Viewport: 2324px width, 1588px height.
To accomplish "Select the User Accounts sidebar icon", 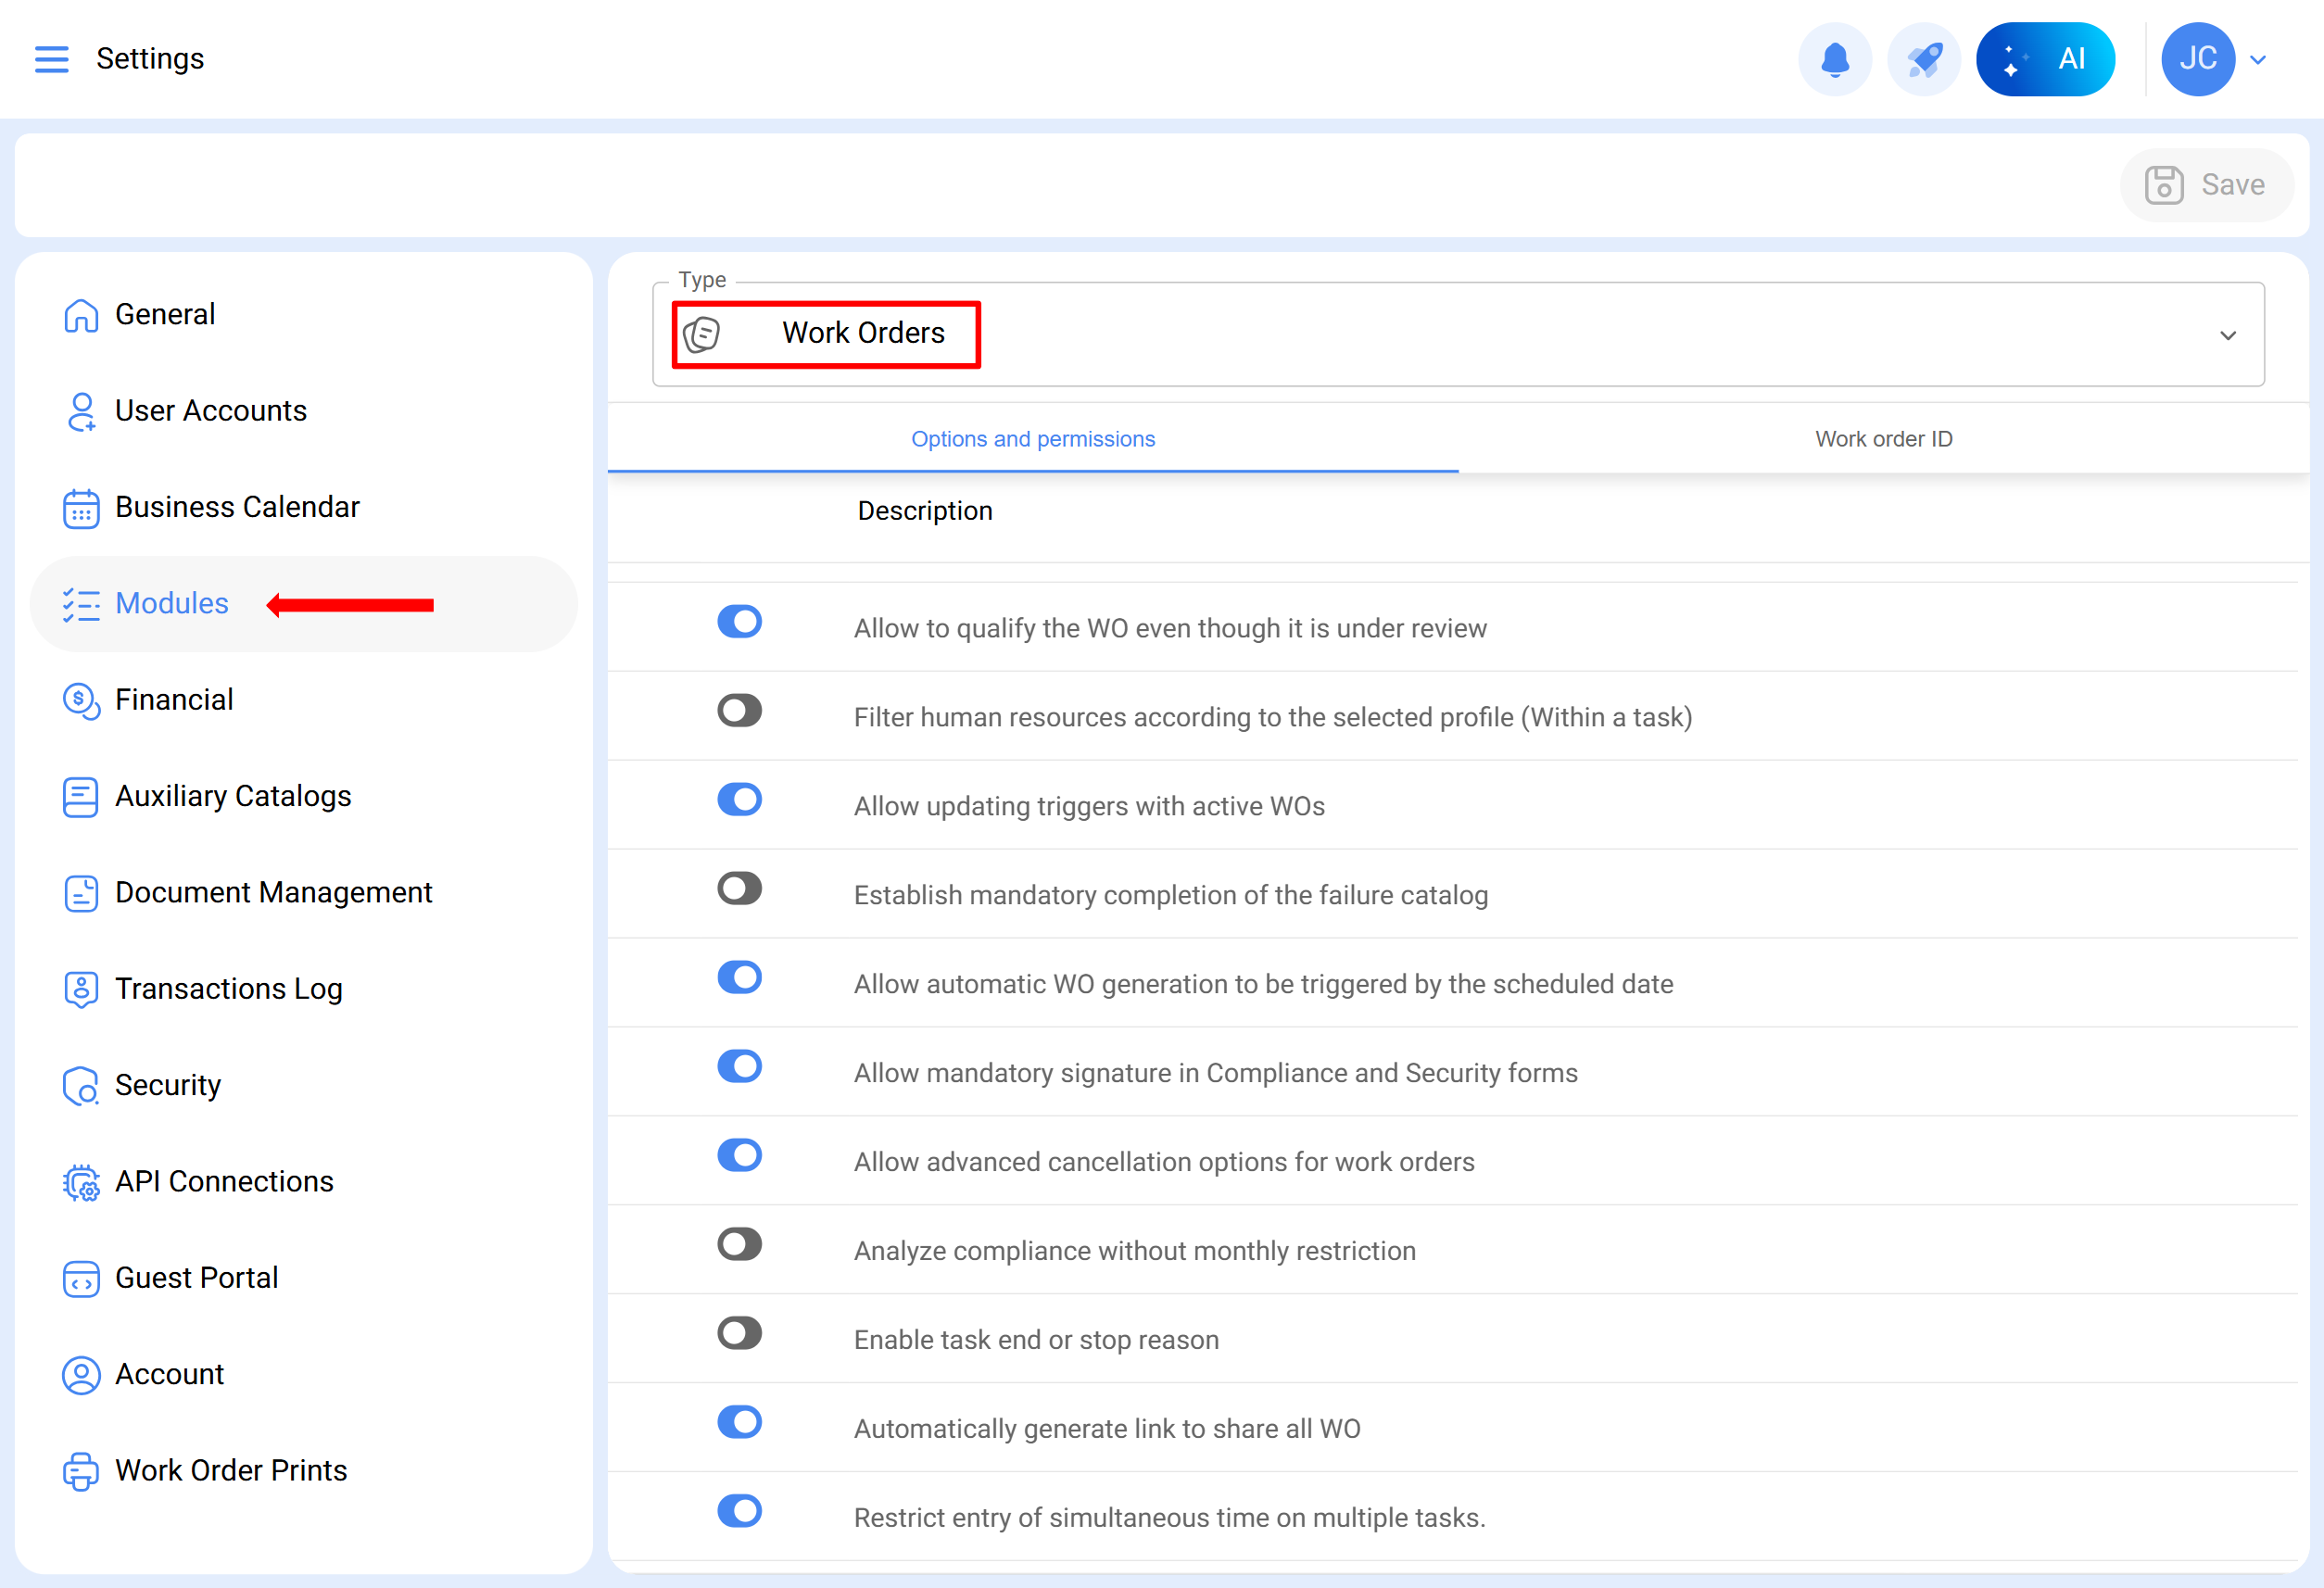I will [80, 411].
